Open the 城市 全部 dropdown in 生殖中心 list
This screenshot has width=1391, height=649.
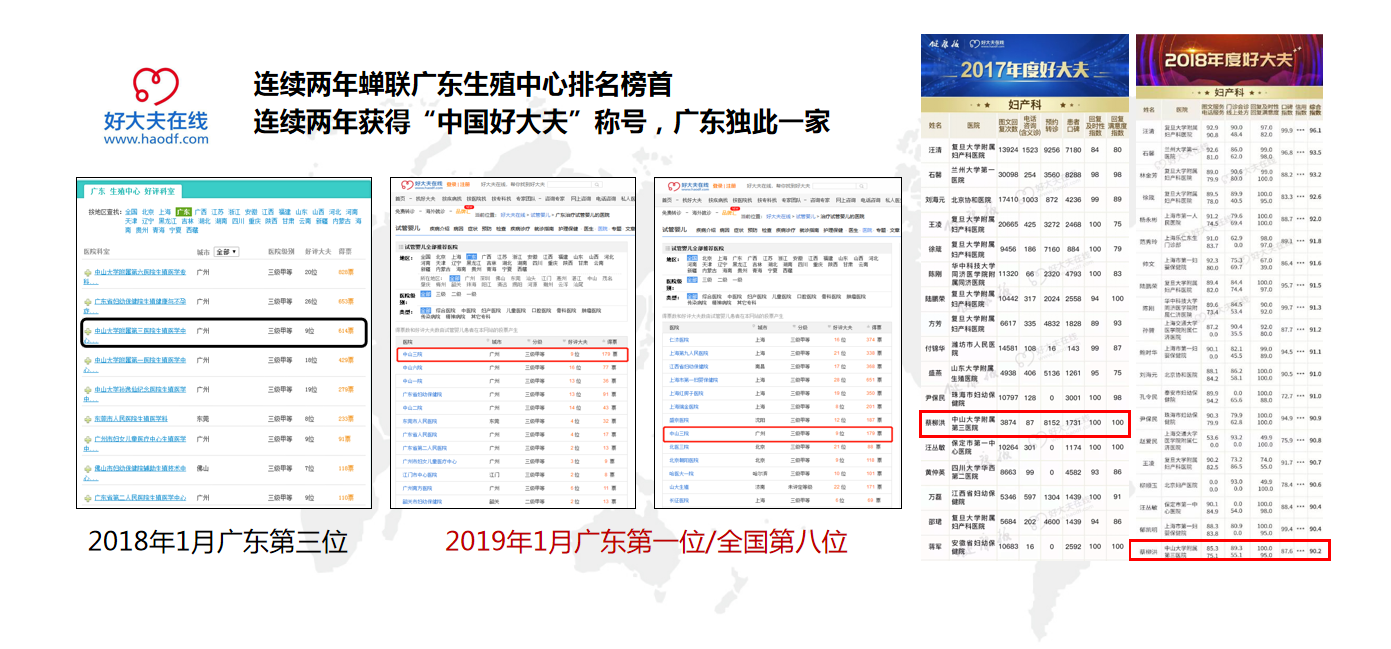pos(227,251)
